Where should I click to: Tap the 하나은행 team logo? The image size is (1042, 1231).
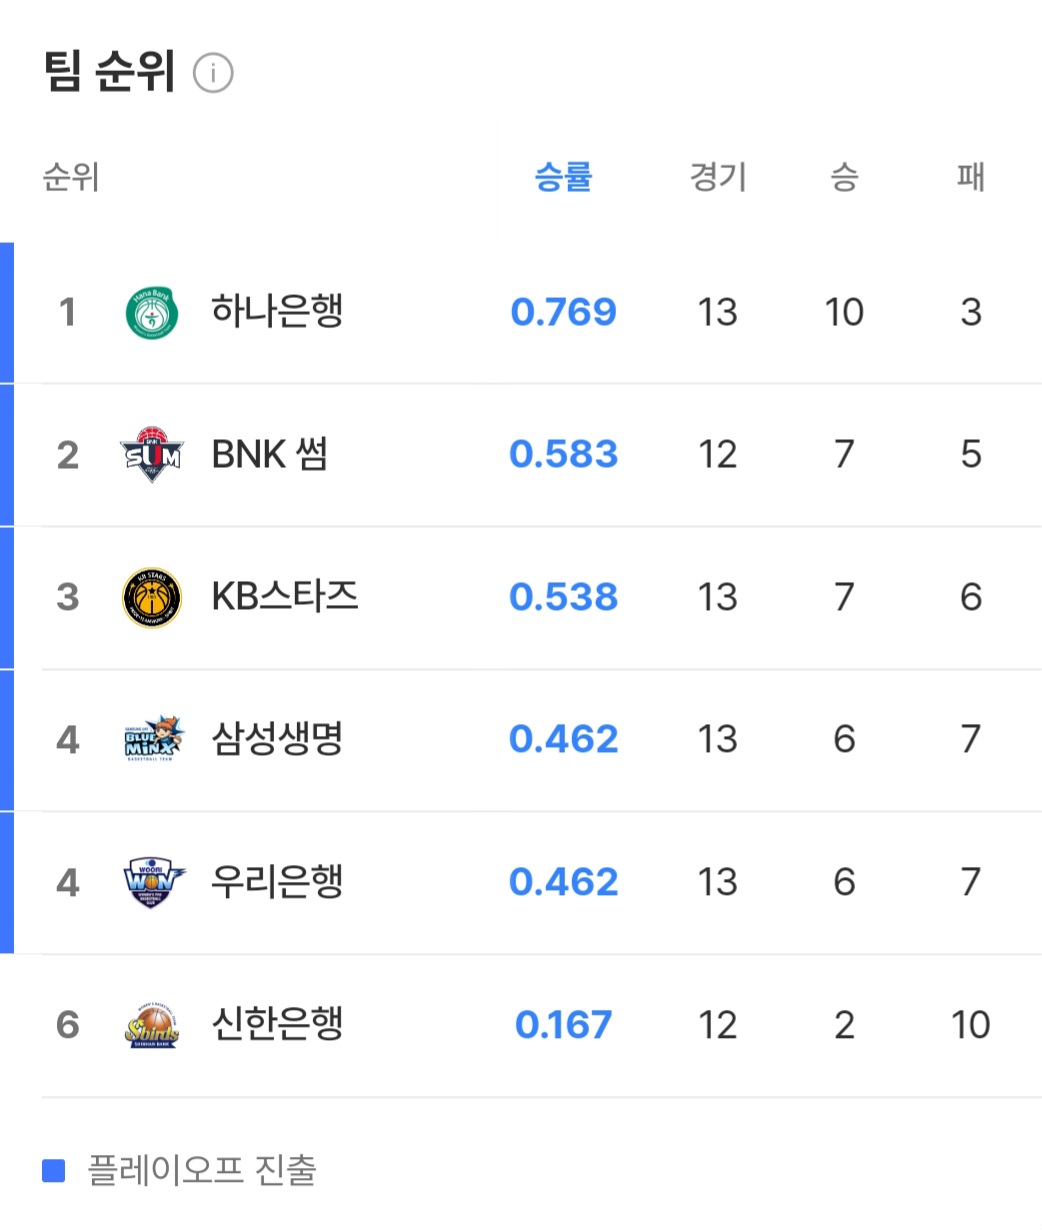(152, 312)
